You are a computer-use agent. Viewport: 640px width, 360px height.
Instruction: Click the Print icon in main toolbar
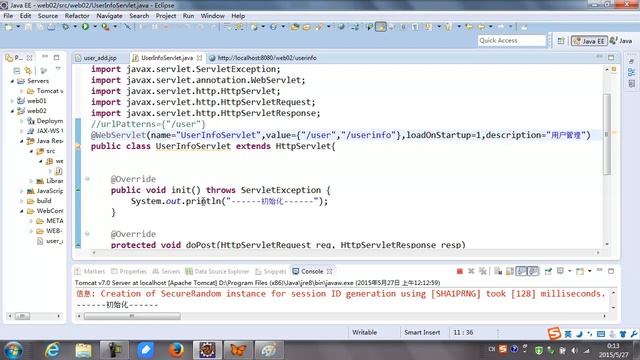click(51, 27)
